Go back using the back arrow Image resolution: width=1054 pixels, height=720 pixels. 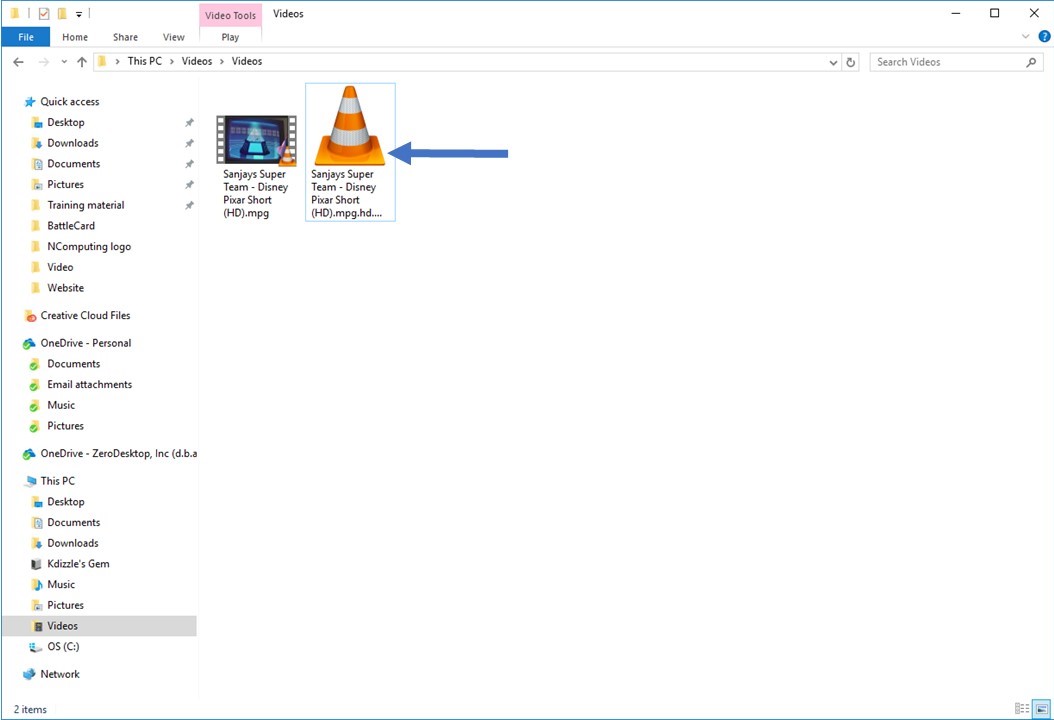[18, 62]
